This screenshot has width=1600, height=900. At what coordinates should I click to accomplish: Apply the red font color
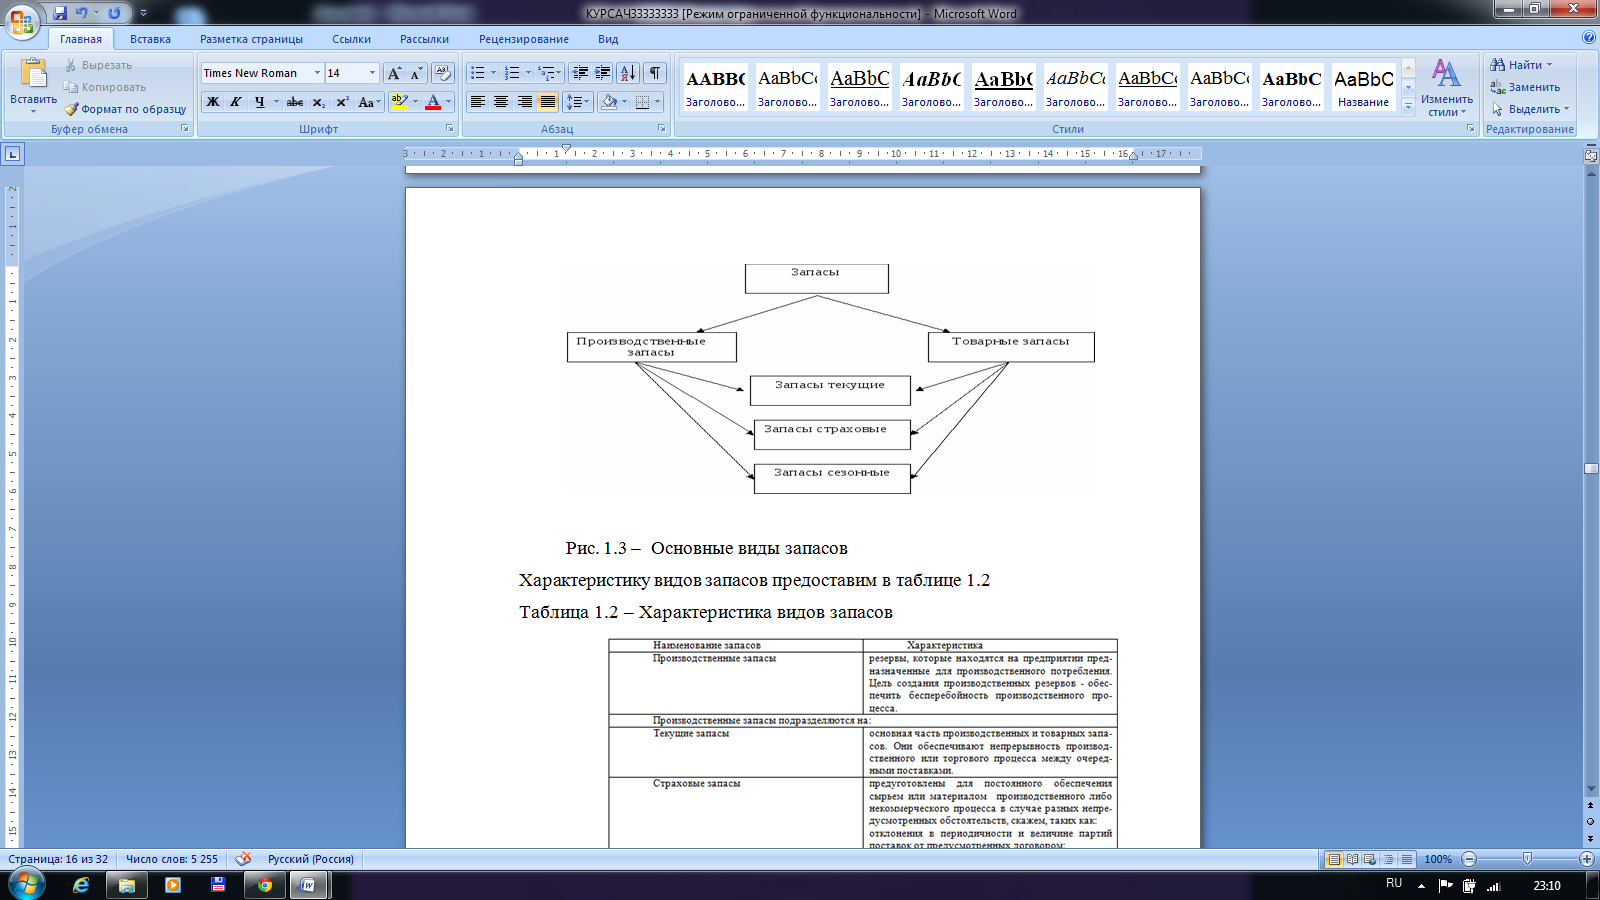click(433, 102)
